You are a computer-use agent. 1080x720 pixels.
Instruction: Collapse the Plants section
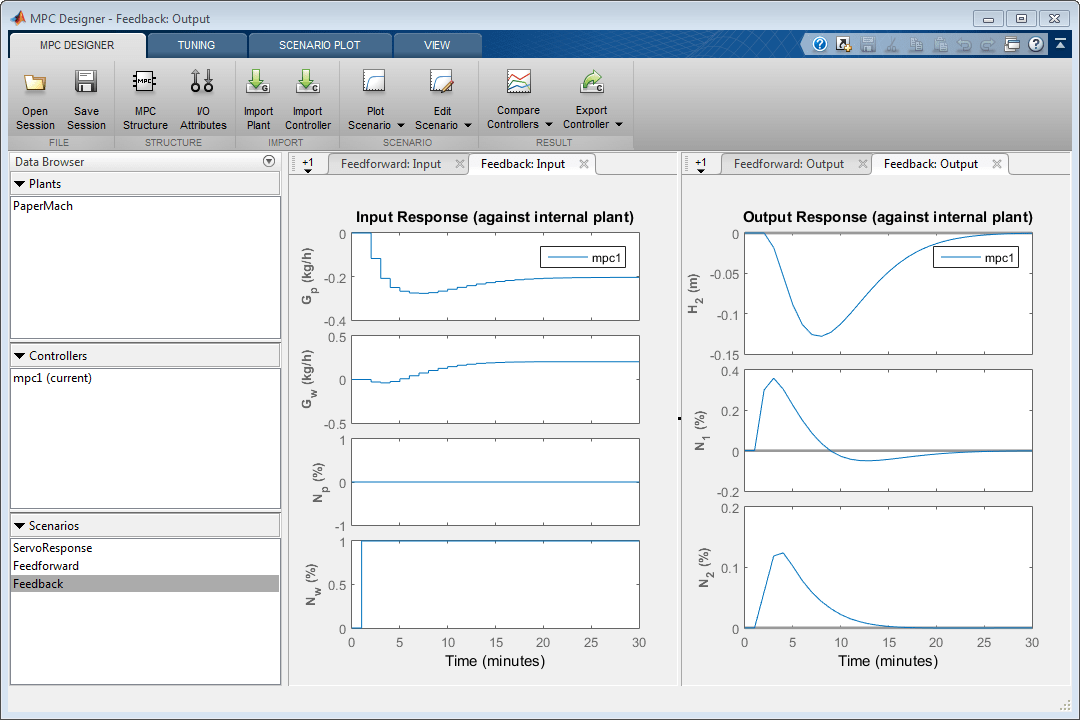(x=19, y=184)
